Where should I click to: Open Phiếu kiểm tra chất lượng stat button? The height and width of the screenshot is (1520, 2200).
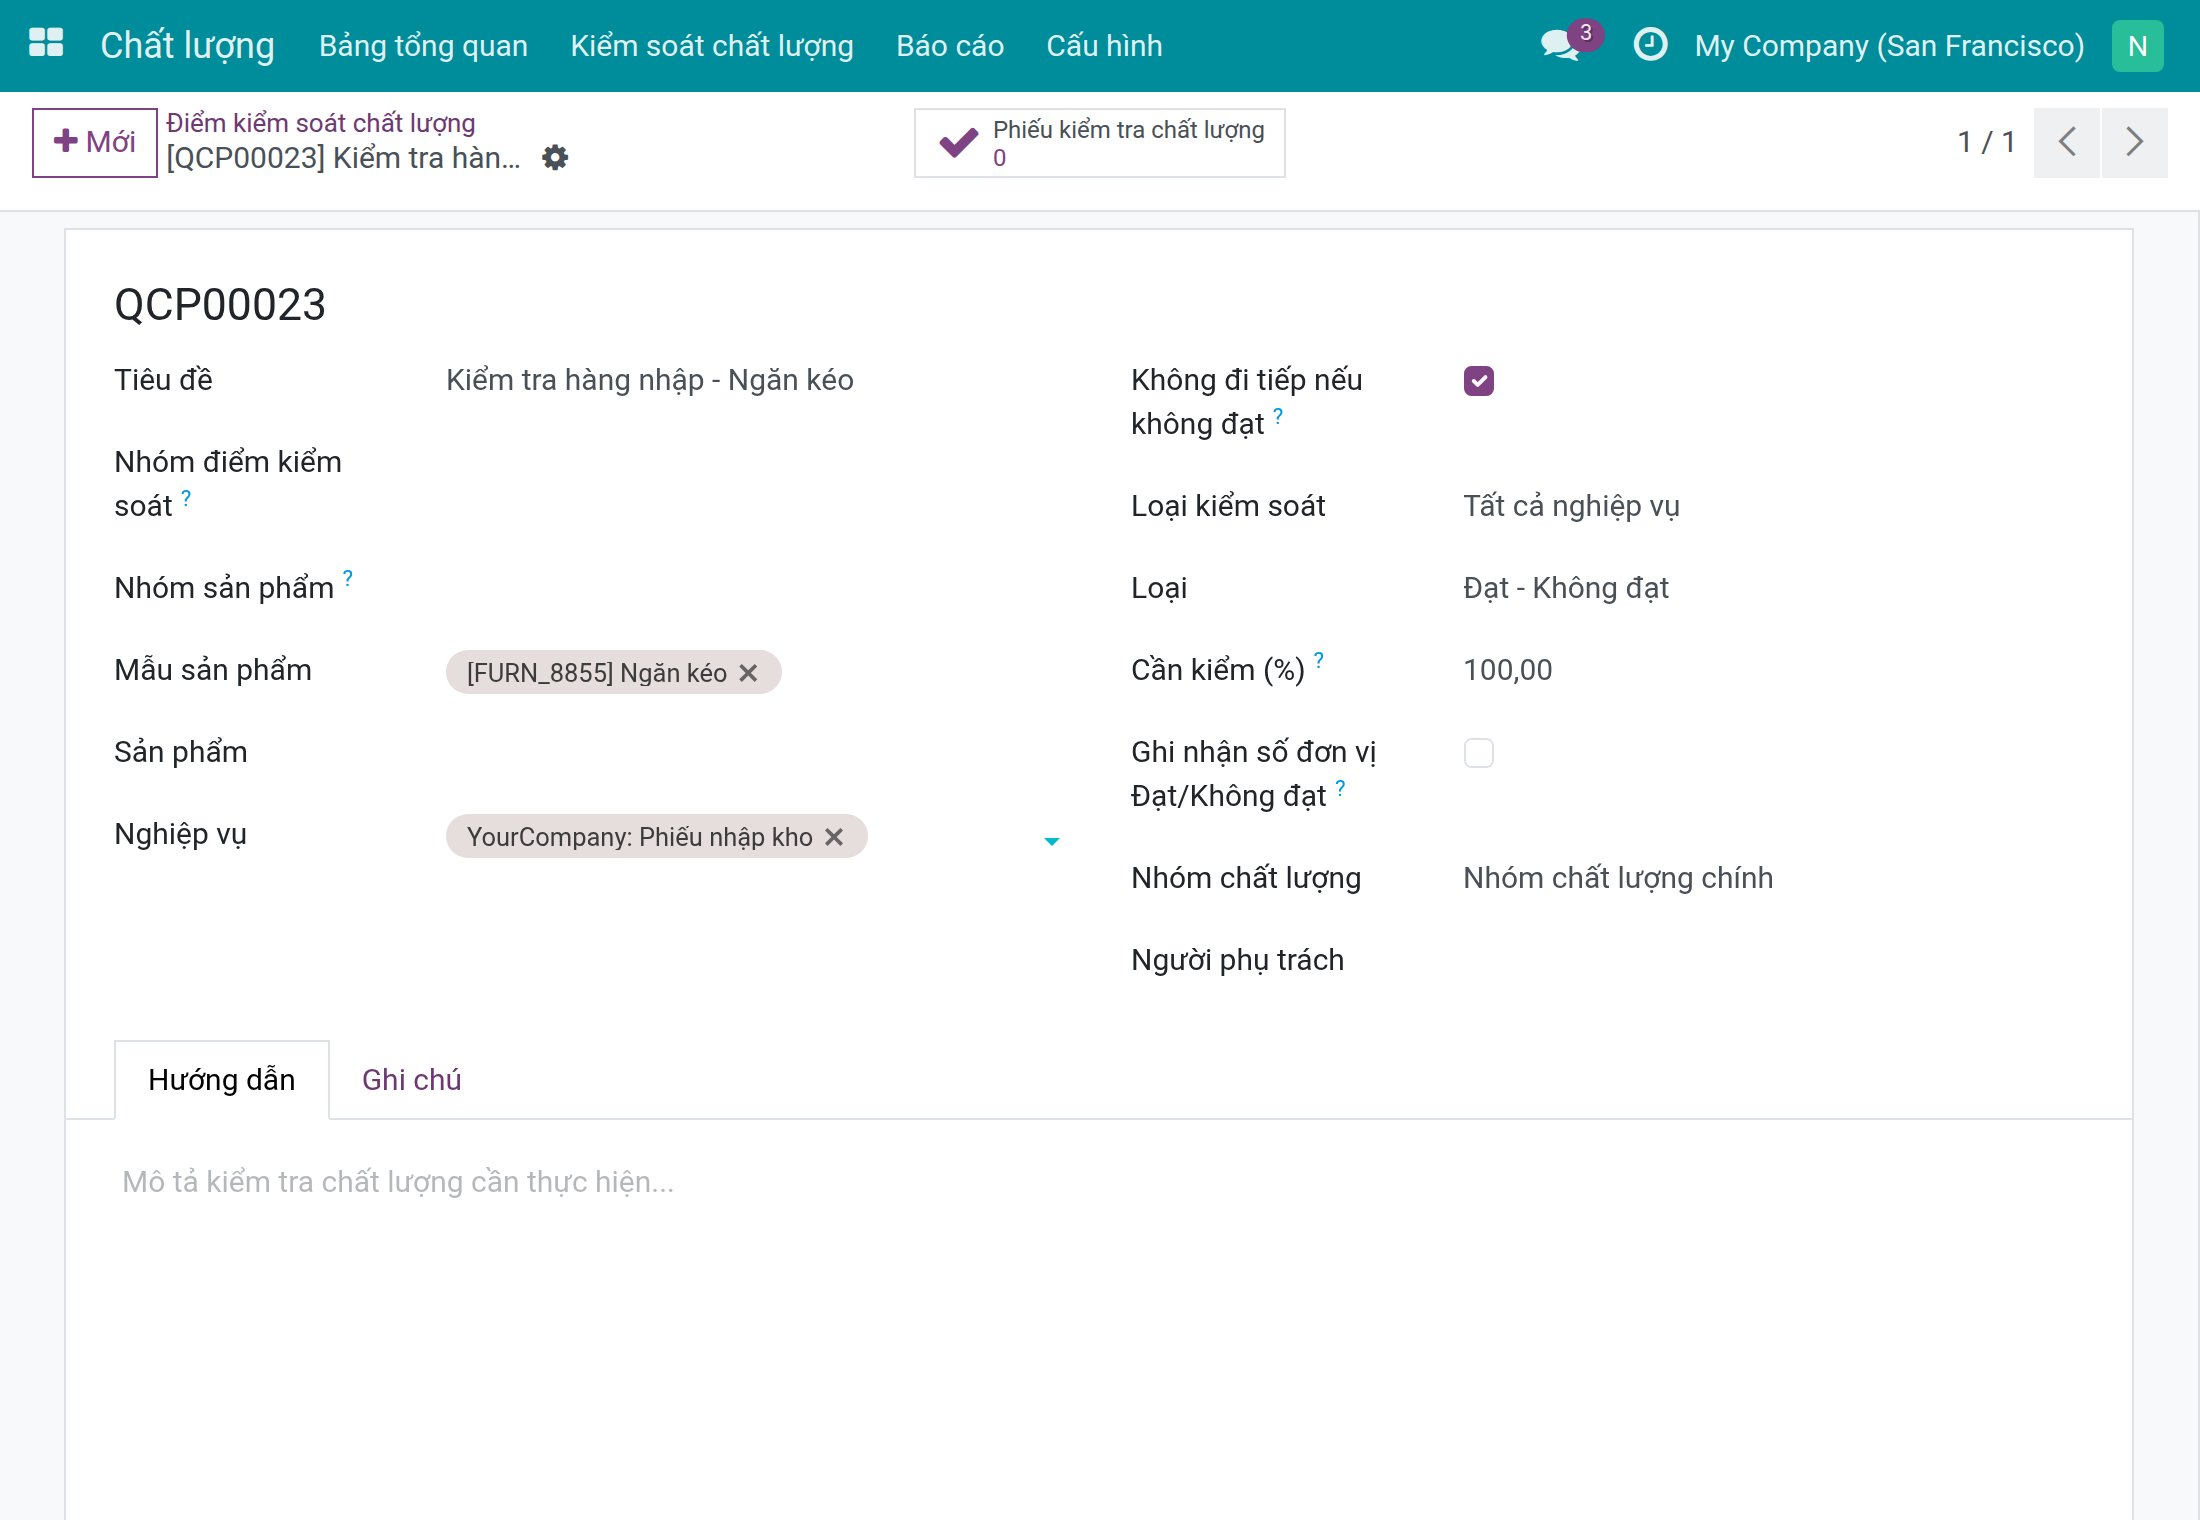[1100, 143]
